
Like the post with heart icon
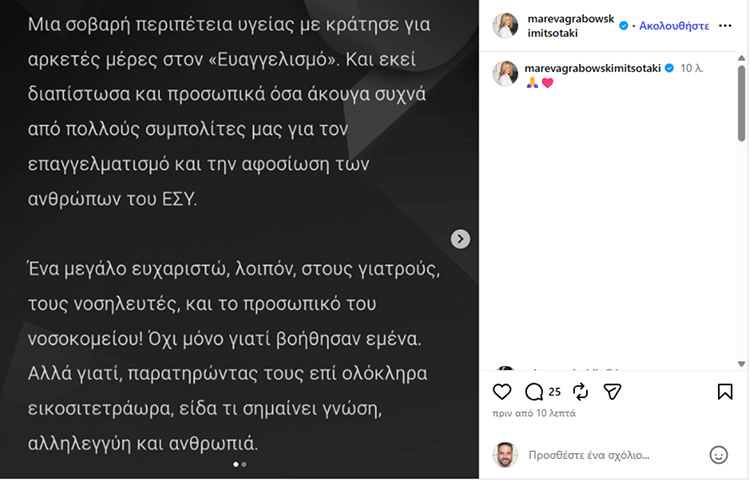502,391
